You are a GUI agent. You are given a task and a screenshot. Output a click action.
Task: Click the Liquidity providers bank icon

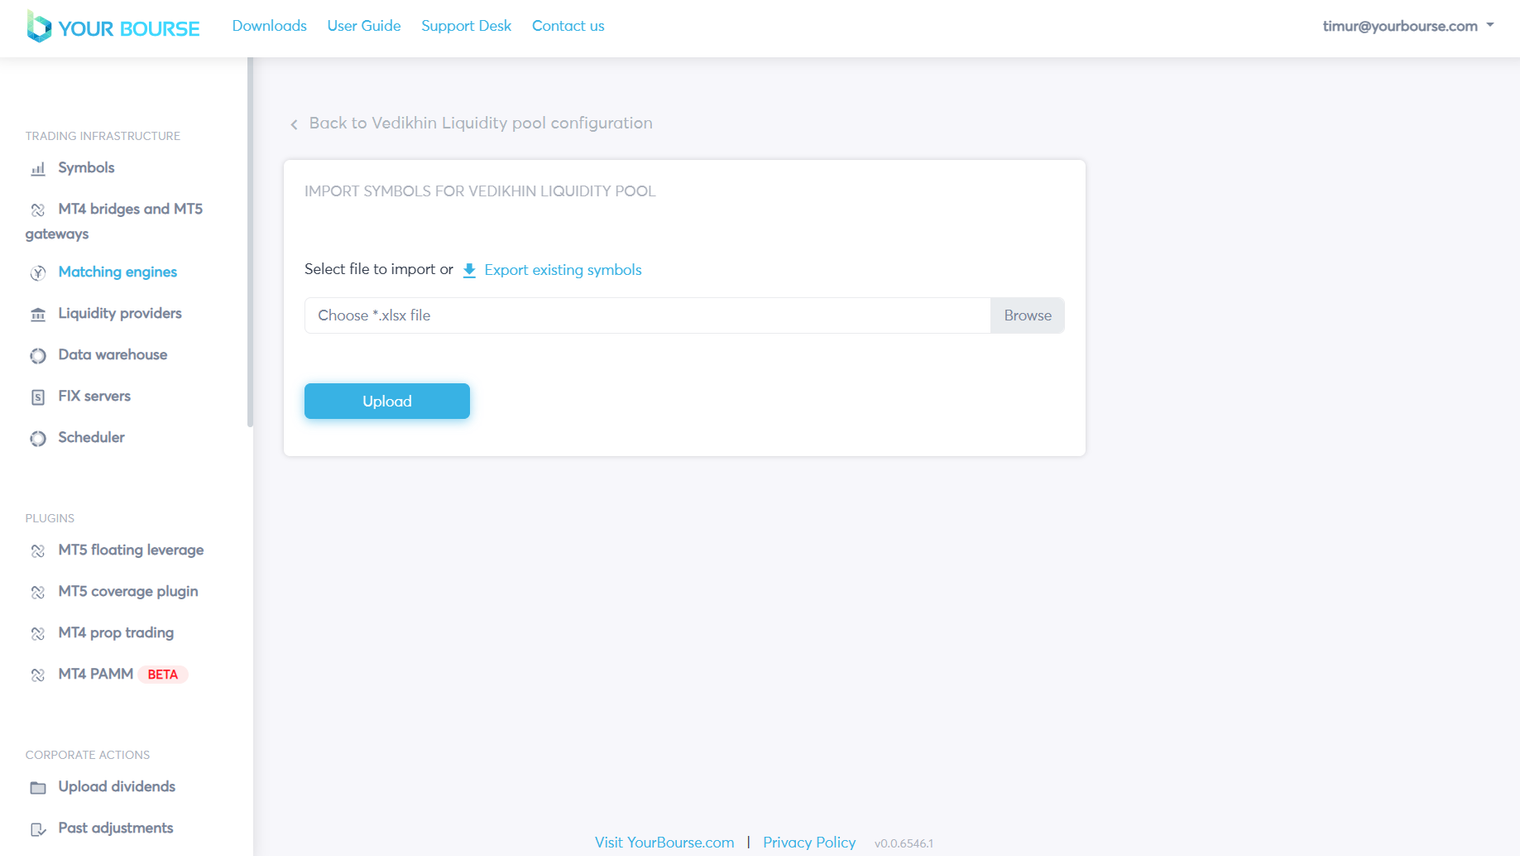coord(38,314)
